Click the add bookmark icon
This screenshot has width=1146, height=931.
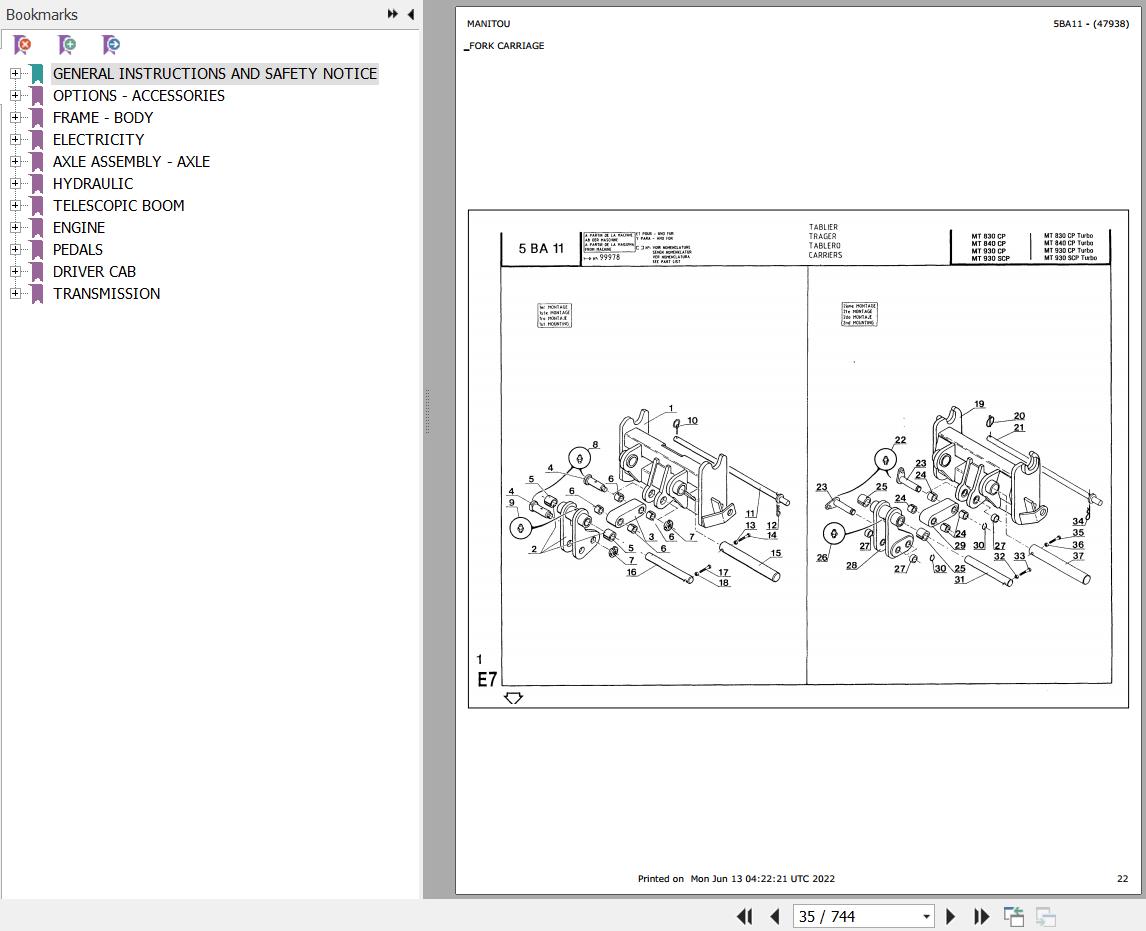coord(67,45)
